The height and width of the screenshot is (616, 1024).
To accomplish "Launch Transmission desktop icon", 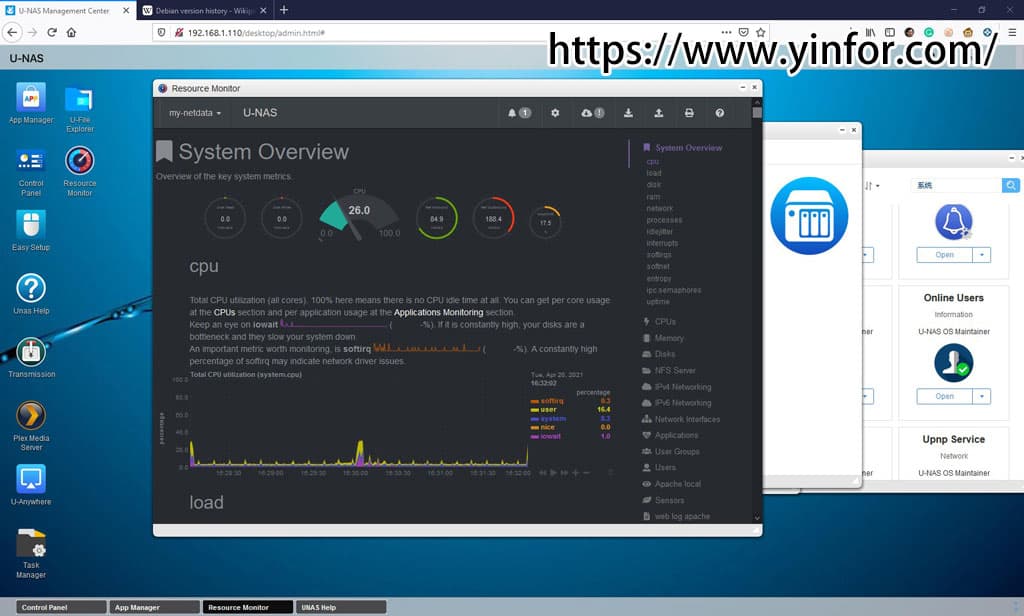I will 31,357.
